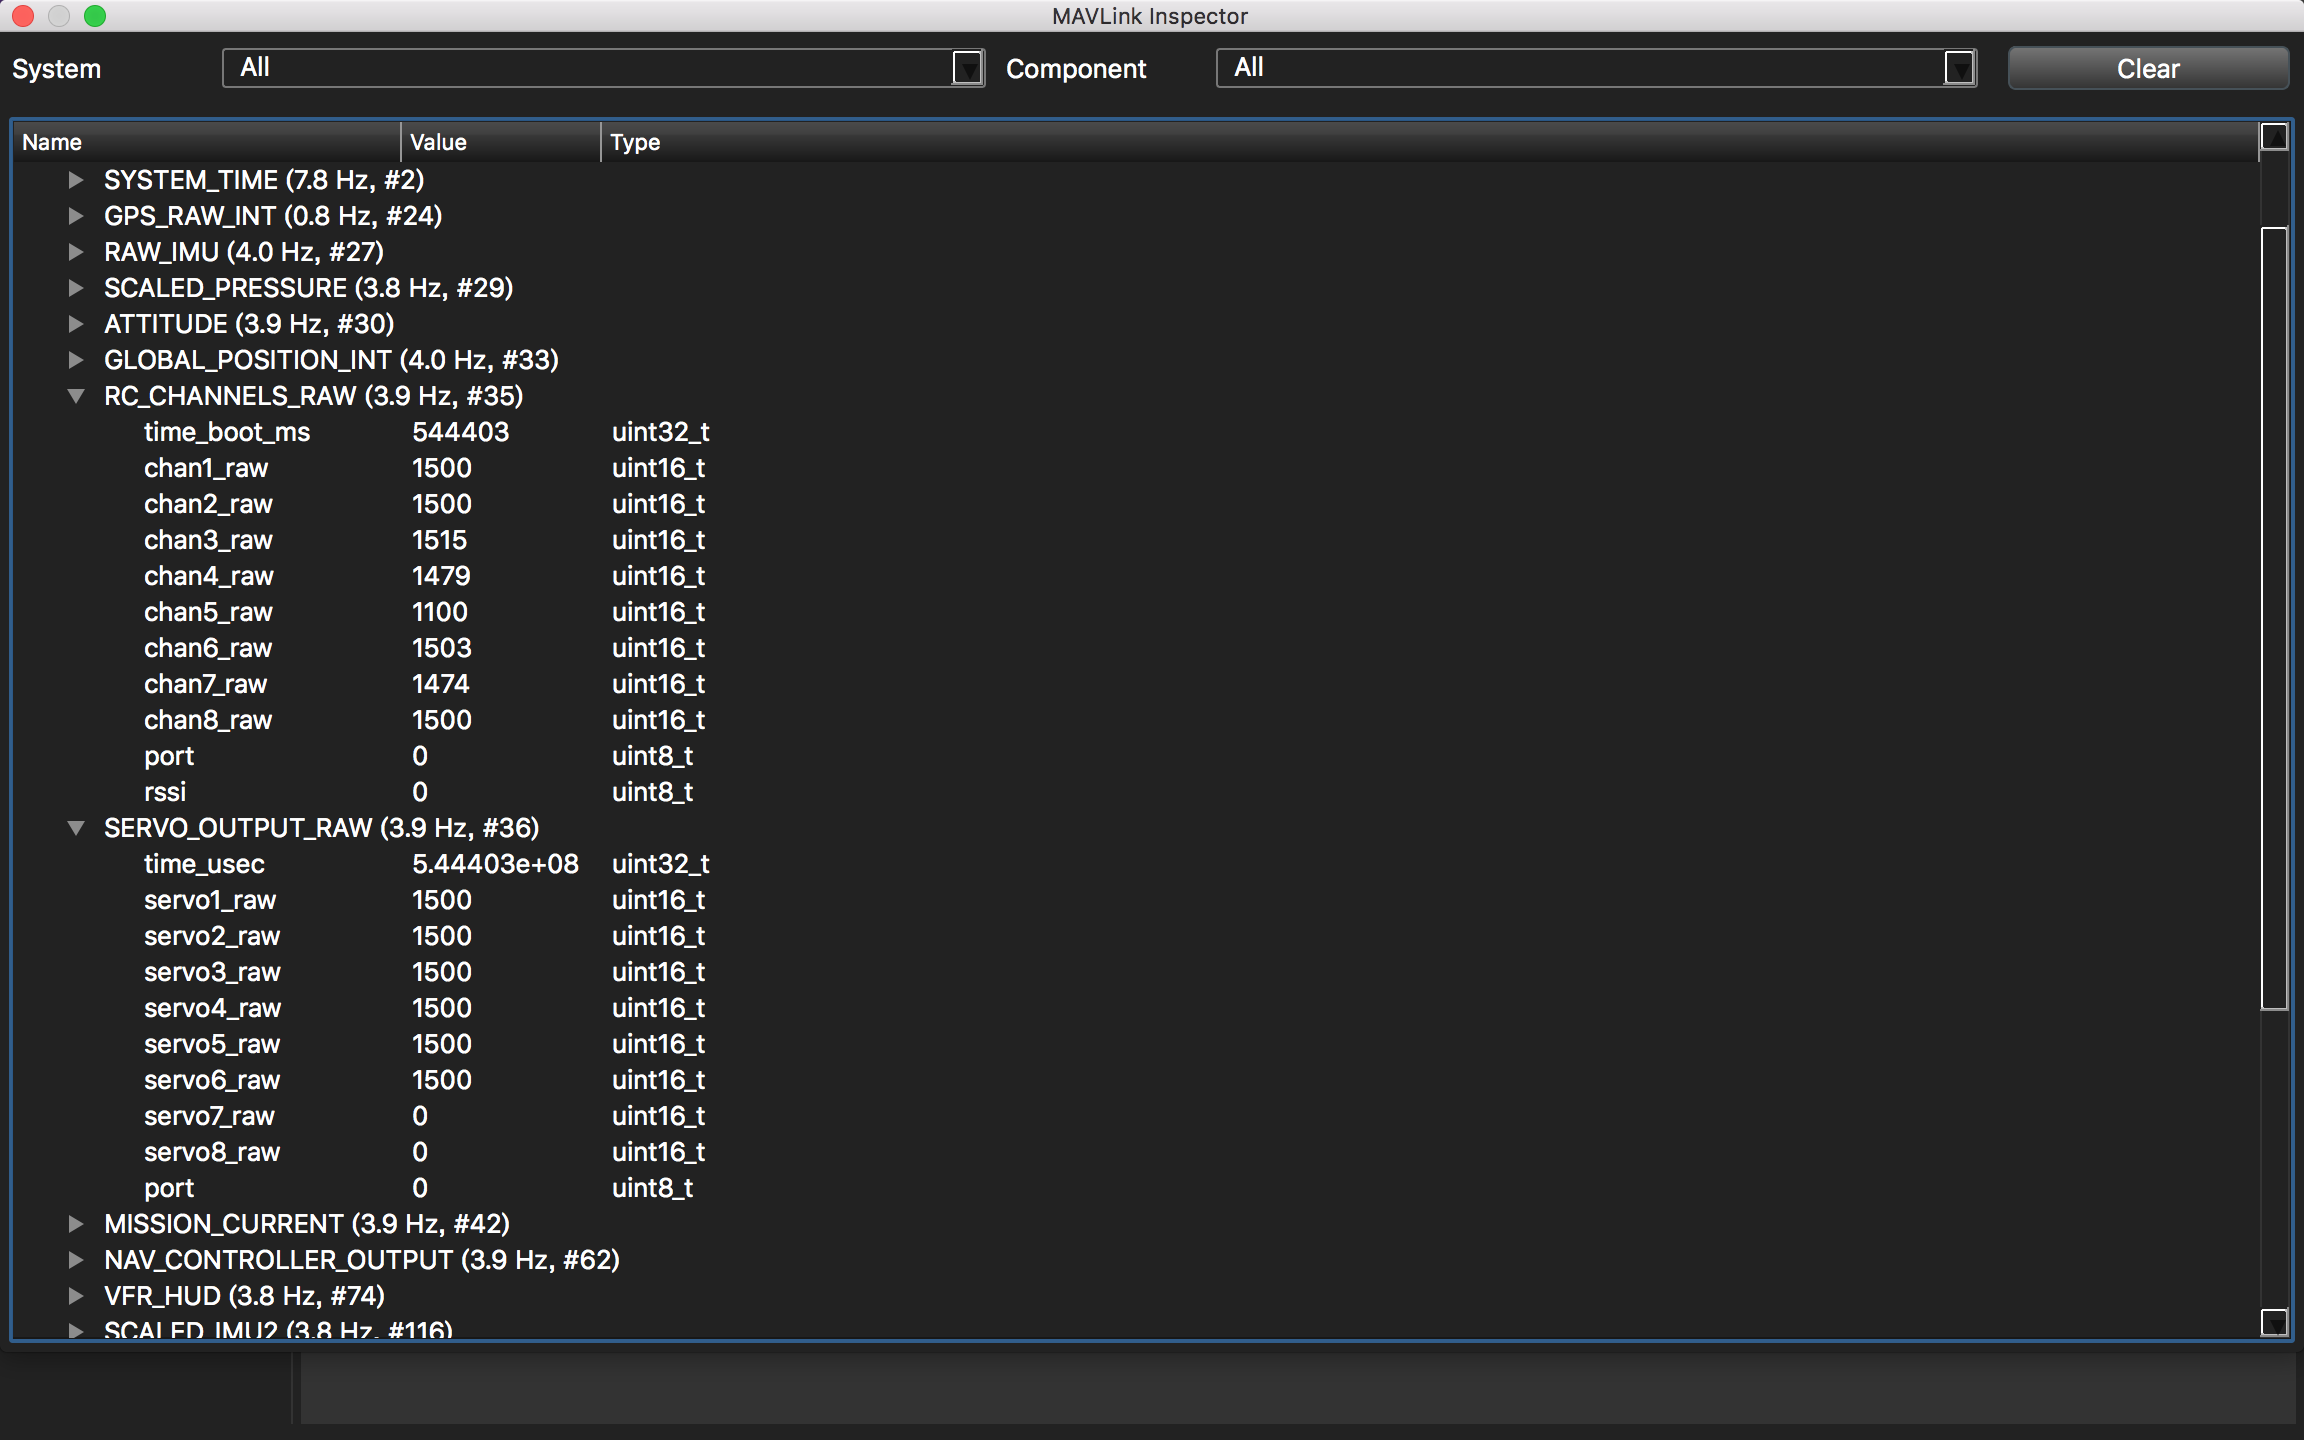Expand the GPS_RAW_INT message row
This screenshot has width=2304, height=1440.
(76, 216)
